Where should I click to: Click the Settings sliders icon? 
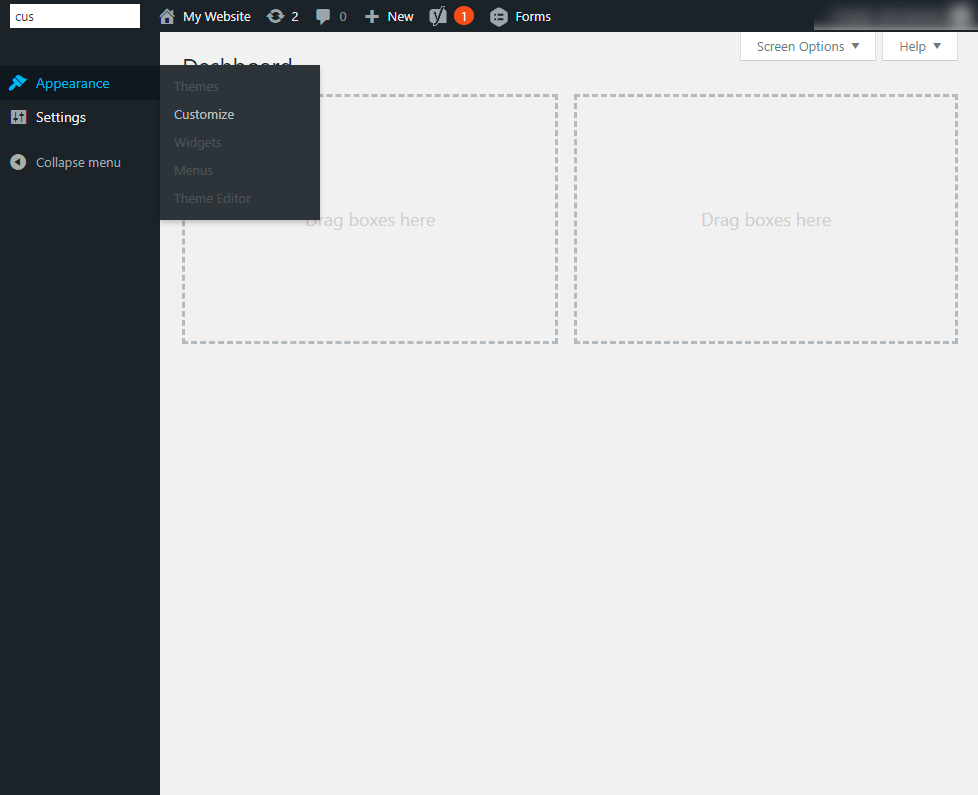(x=19, y=117)
